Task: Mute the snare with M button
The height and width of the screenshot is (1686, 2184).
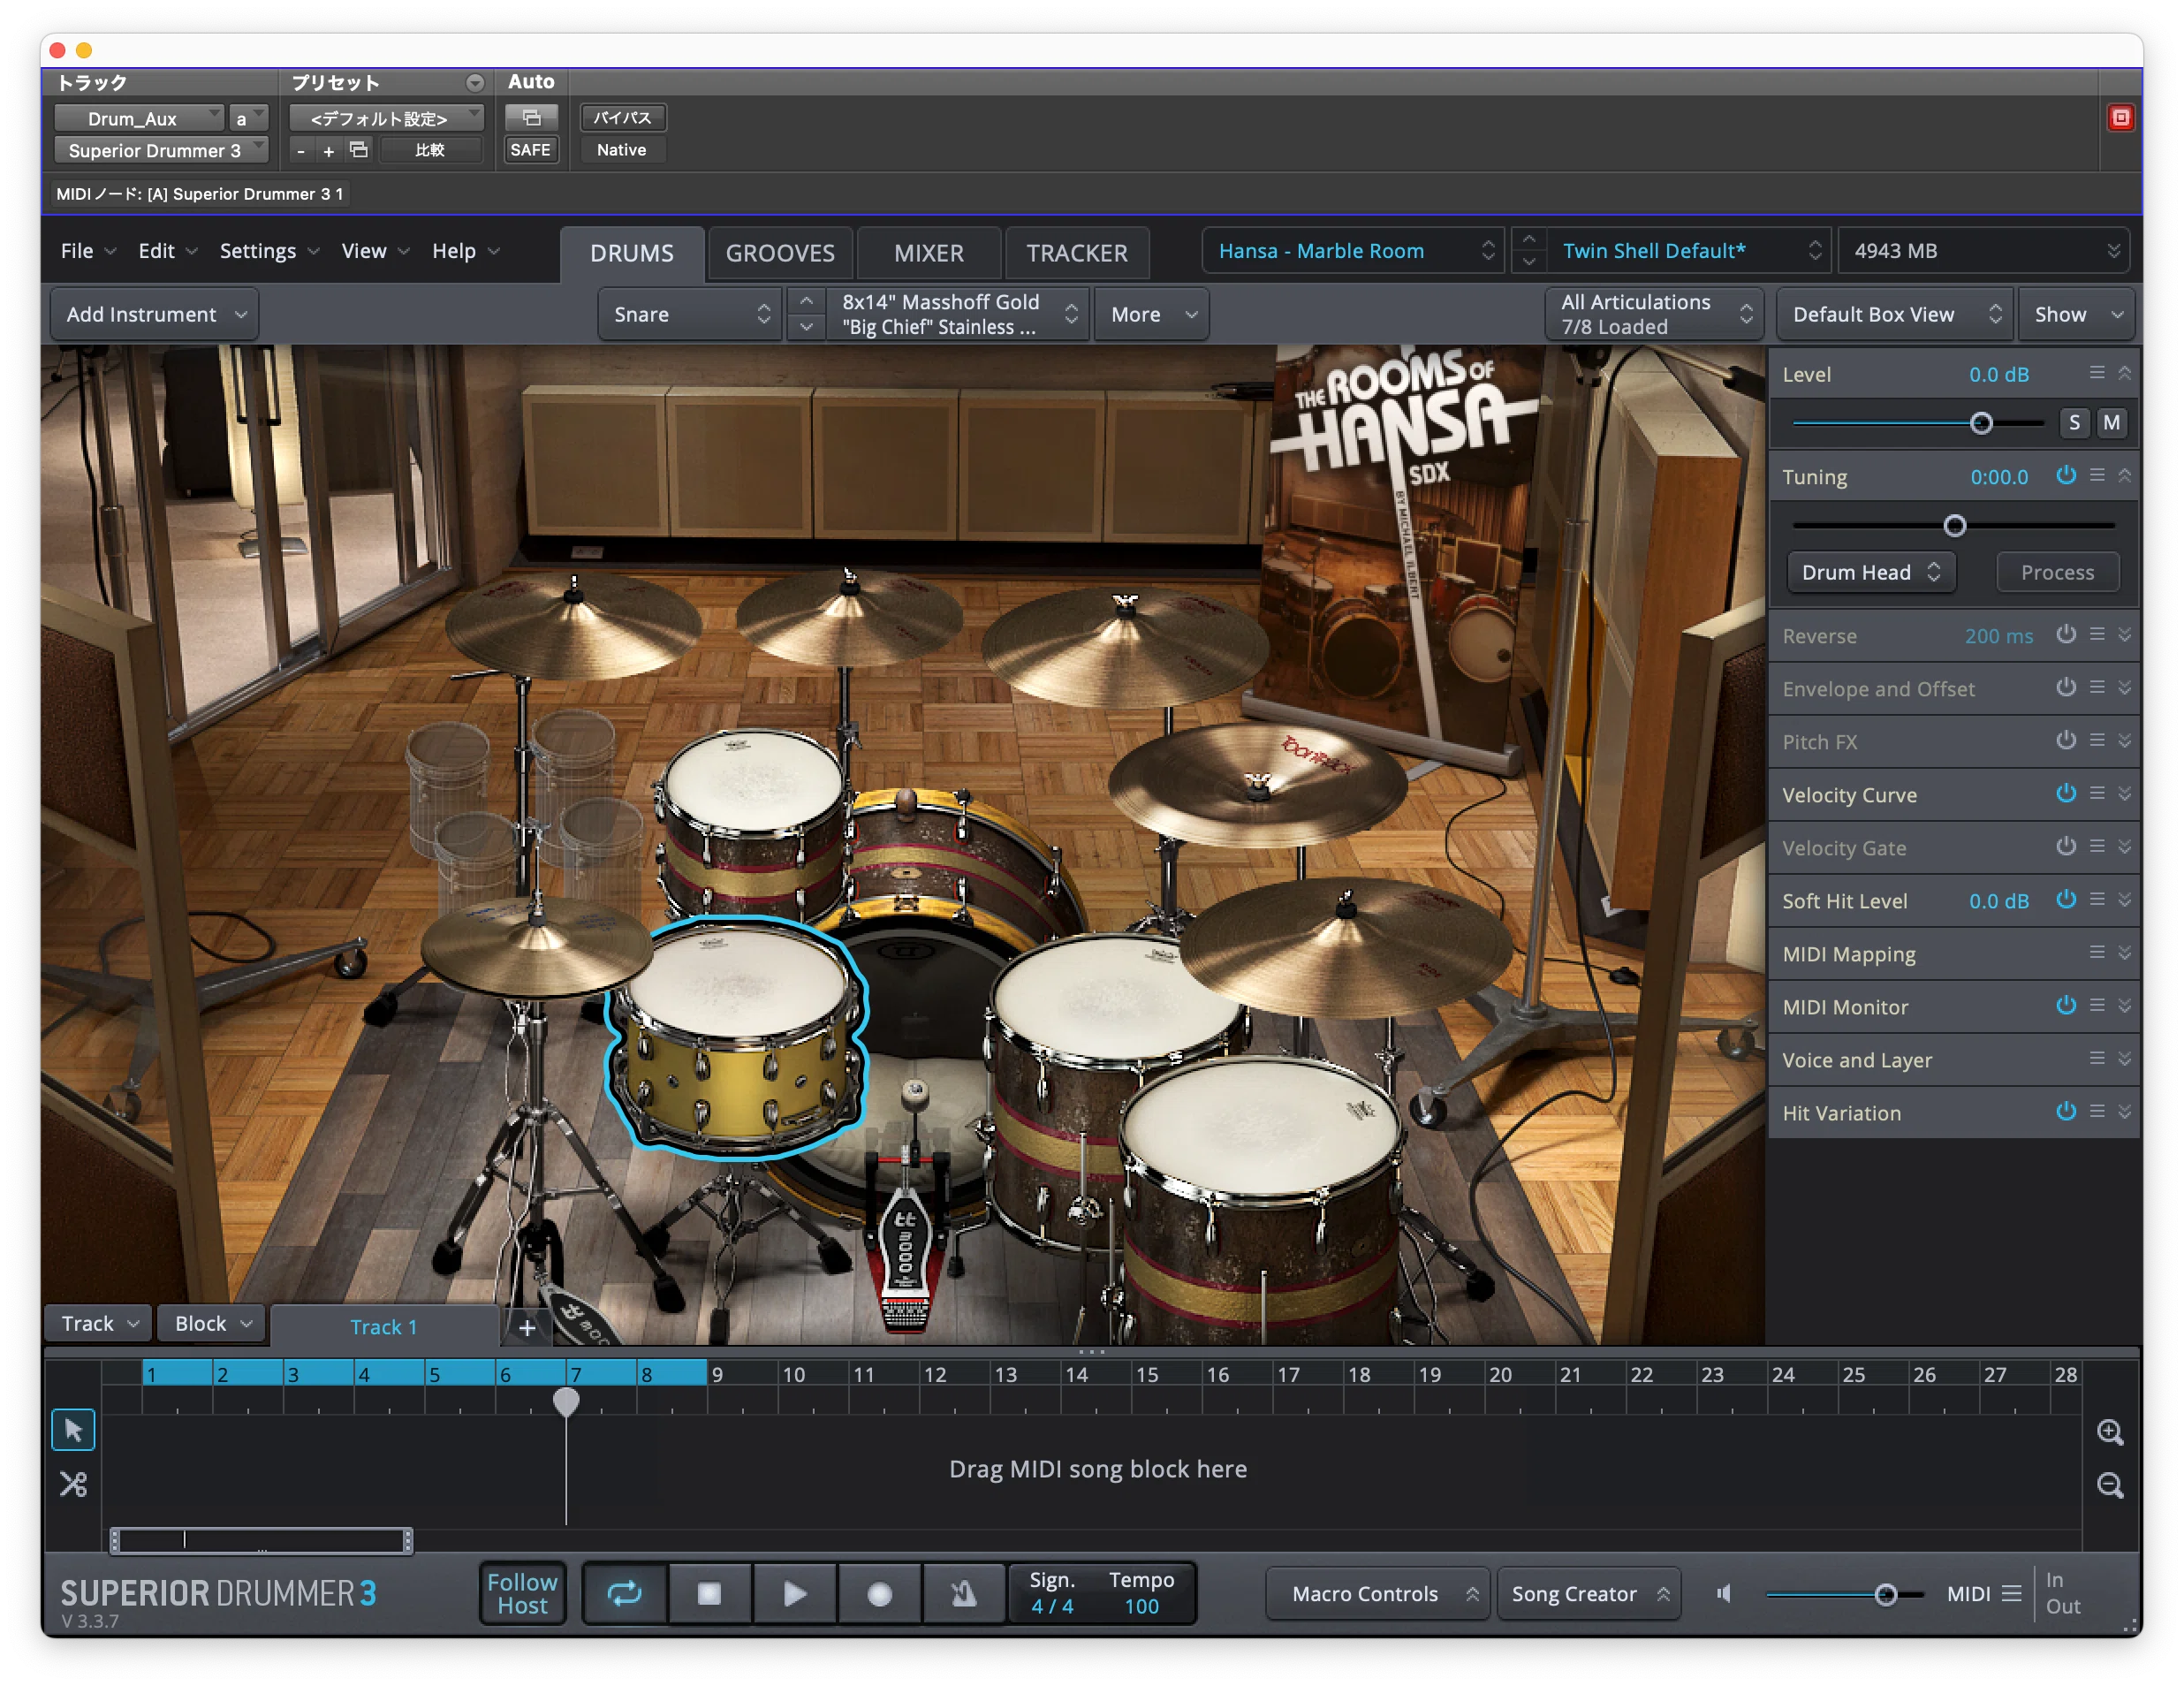Action: pos(2111,423)
